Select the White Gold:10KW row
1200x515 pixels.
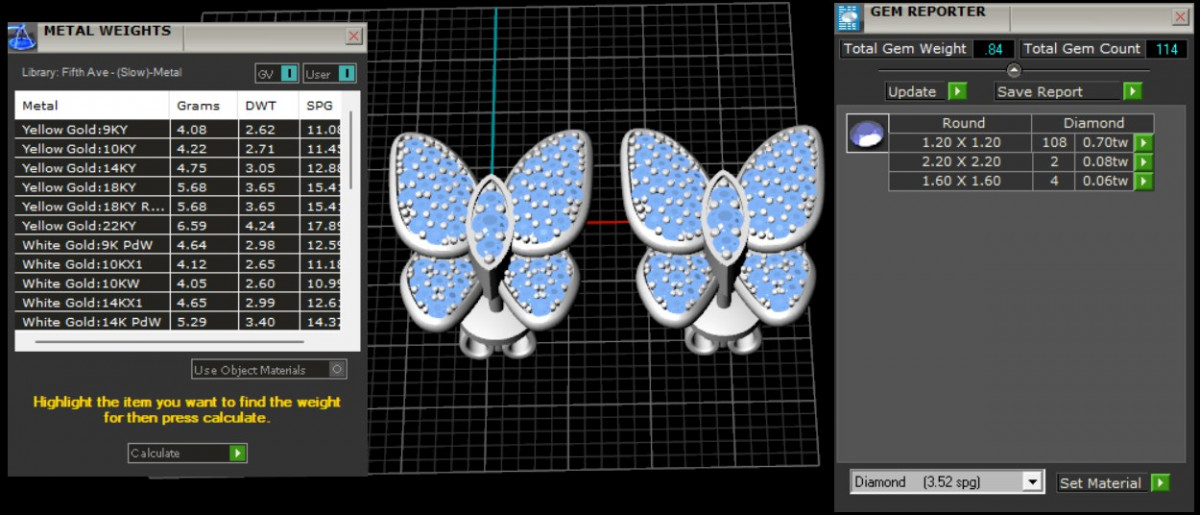pos(178,283)
